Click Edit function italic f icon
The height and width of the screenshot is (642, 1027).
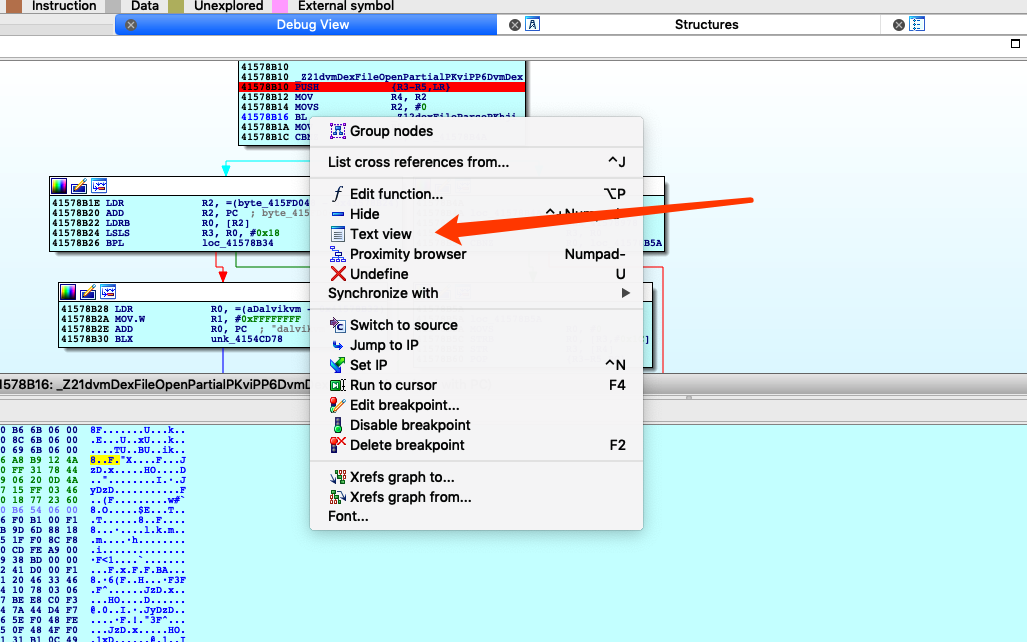tap(337, 194)
